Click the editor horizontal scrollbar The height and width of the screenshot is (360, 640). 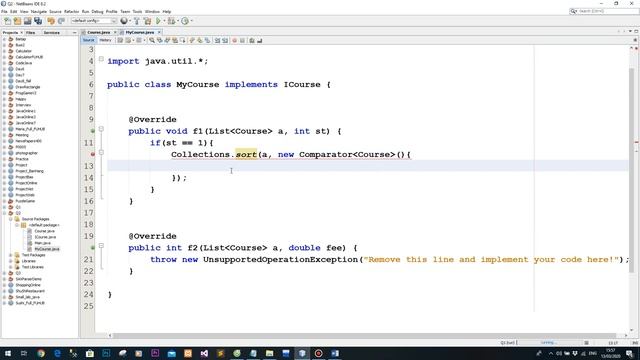(x=363, y=336)
